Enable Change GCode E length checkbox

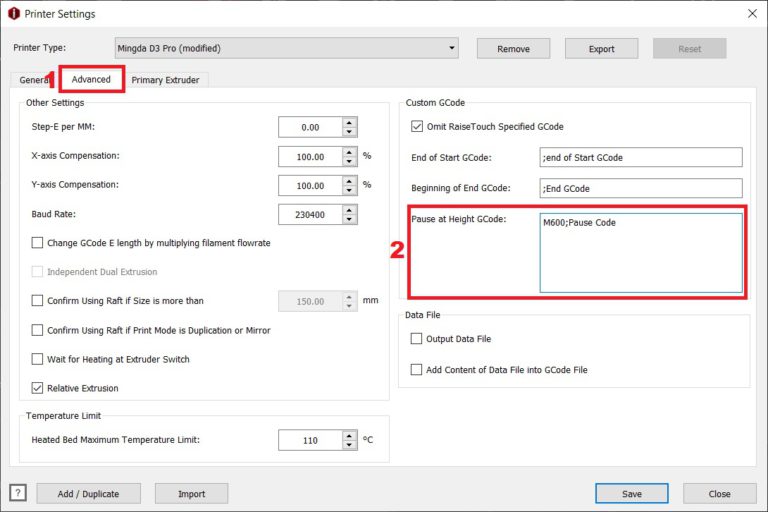pyautogui.click(x=38, y=243)
